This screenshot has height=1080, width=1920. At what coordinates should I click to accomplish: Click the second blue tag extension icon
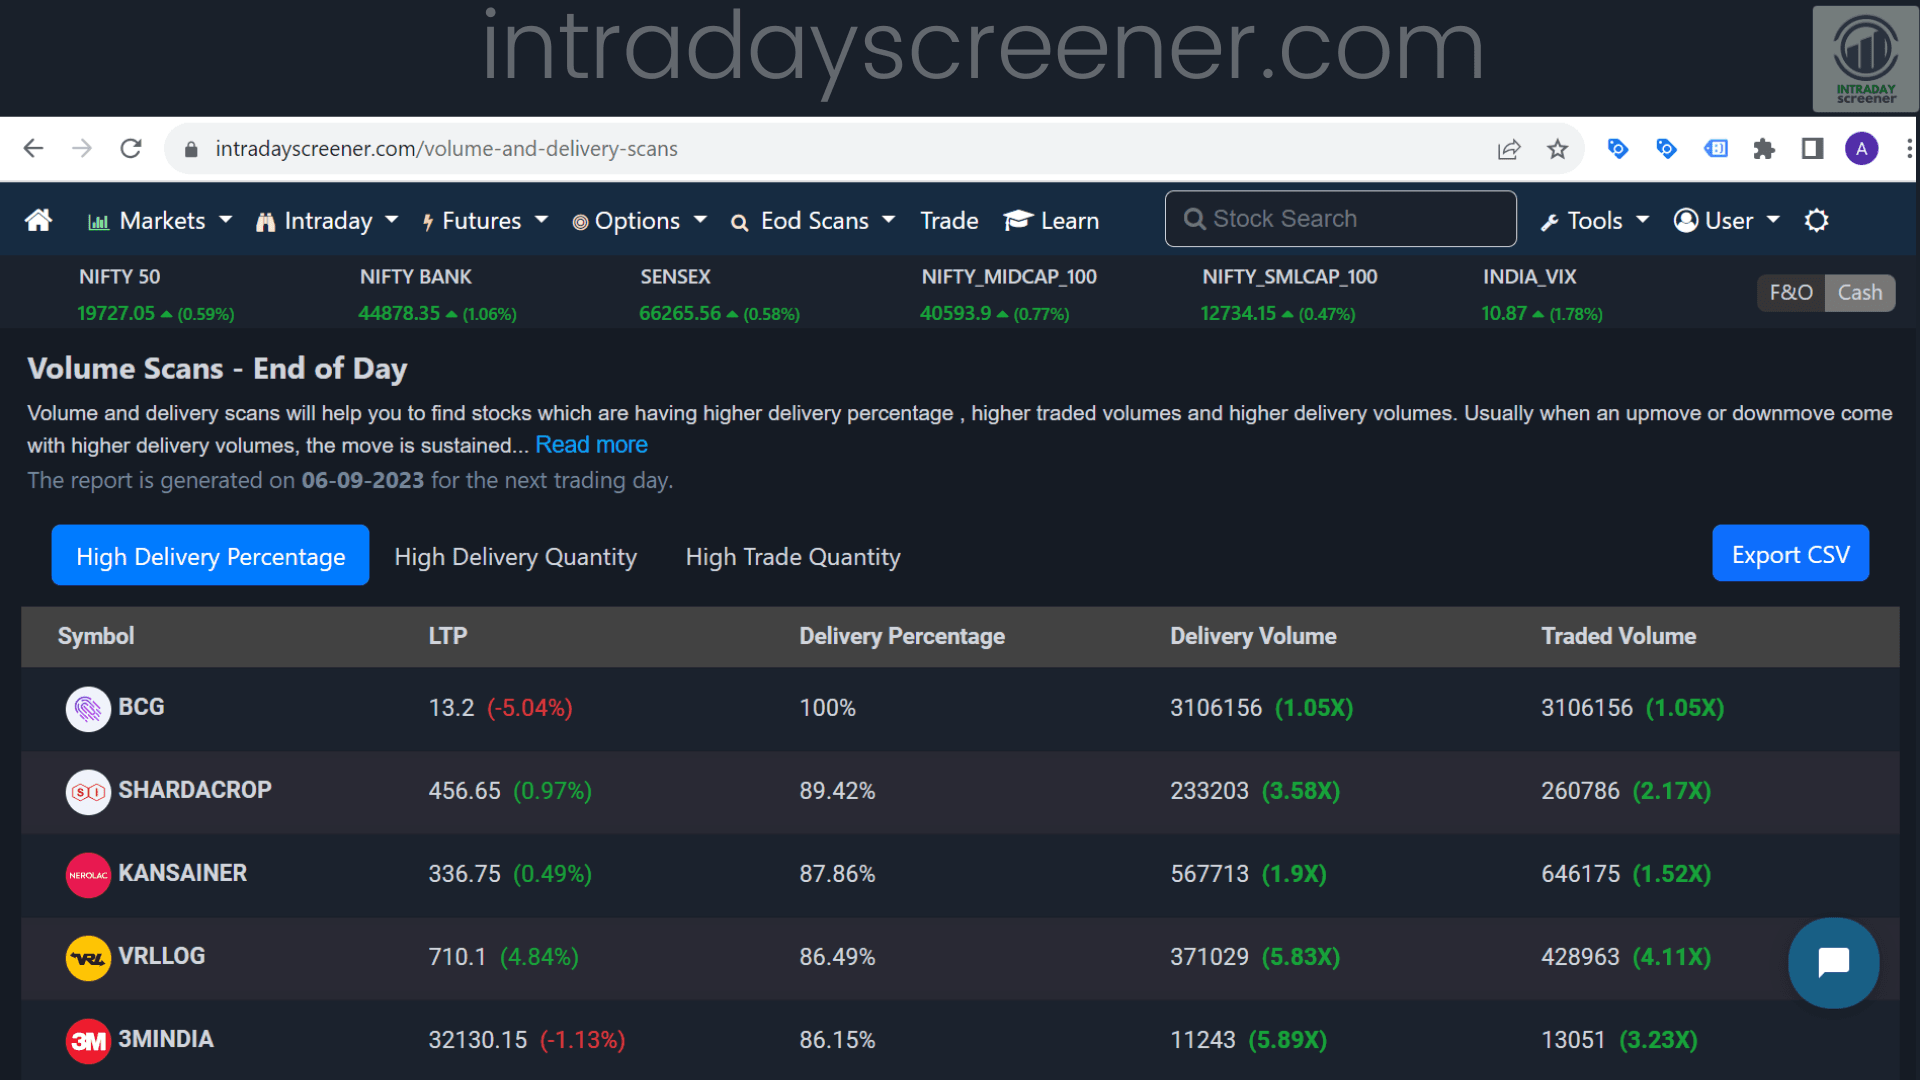1666,149
